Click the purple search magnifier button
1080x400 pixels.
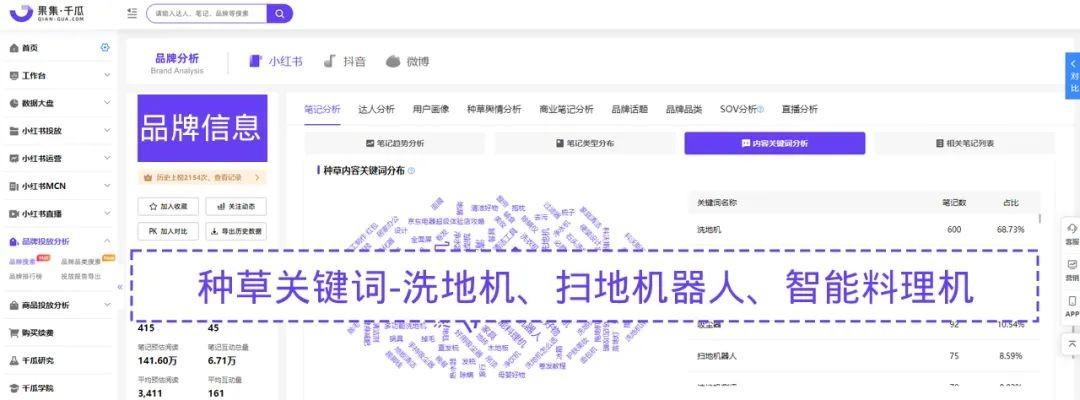tap(279, 13)
